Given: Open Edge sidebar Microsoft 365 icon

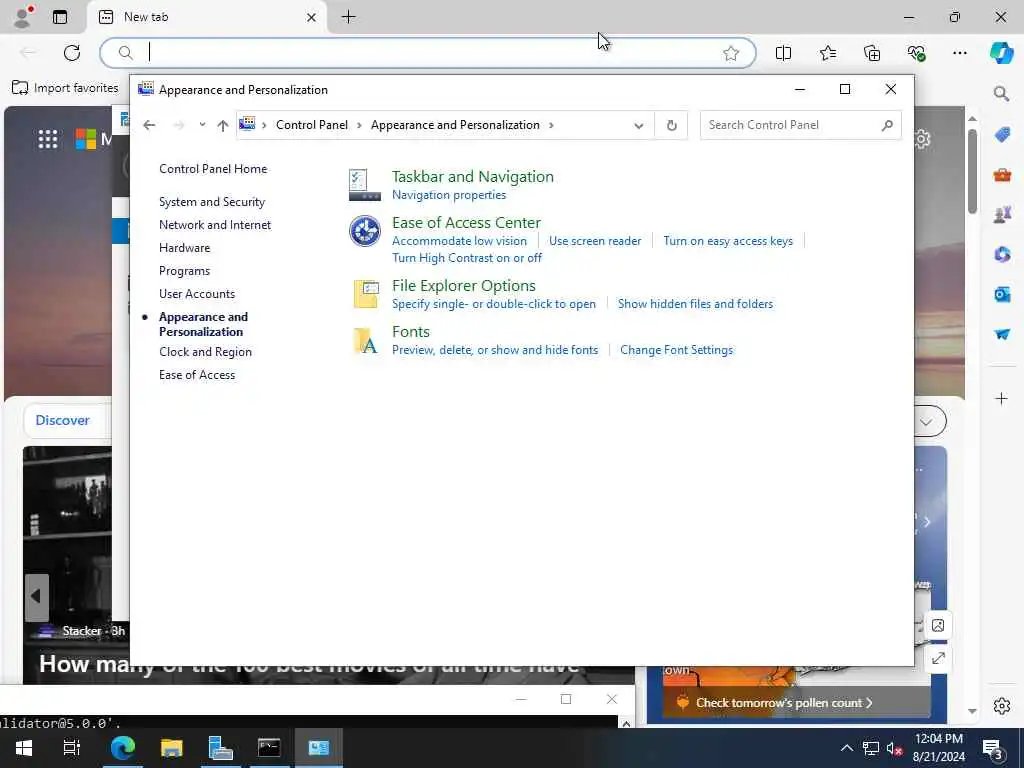Looking at the screenshot, I should [x=1002, y=254].
